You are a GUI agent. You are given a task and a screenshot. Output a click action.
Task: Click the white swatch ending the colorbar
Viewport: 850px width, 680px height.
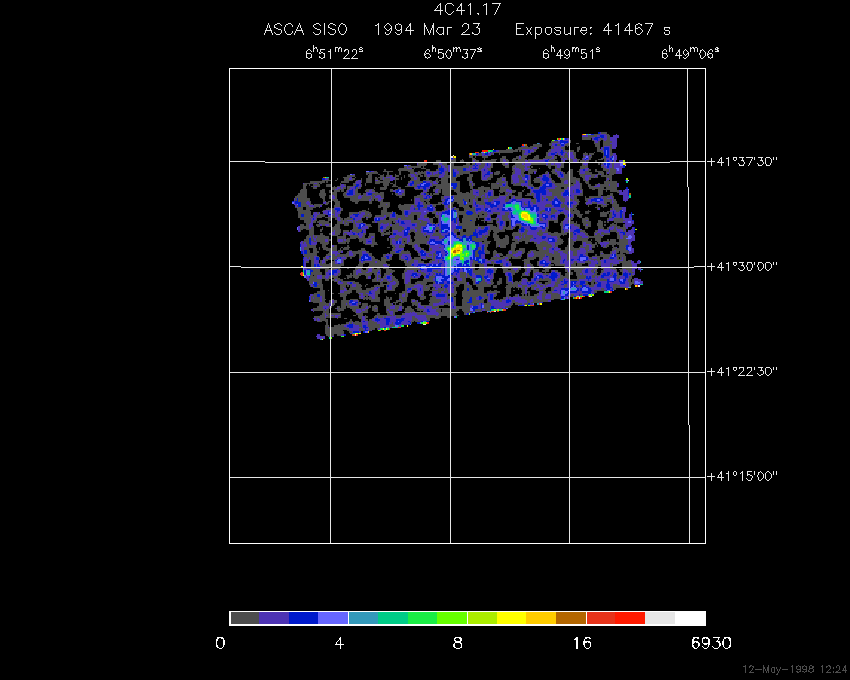coord(690,618)
